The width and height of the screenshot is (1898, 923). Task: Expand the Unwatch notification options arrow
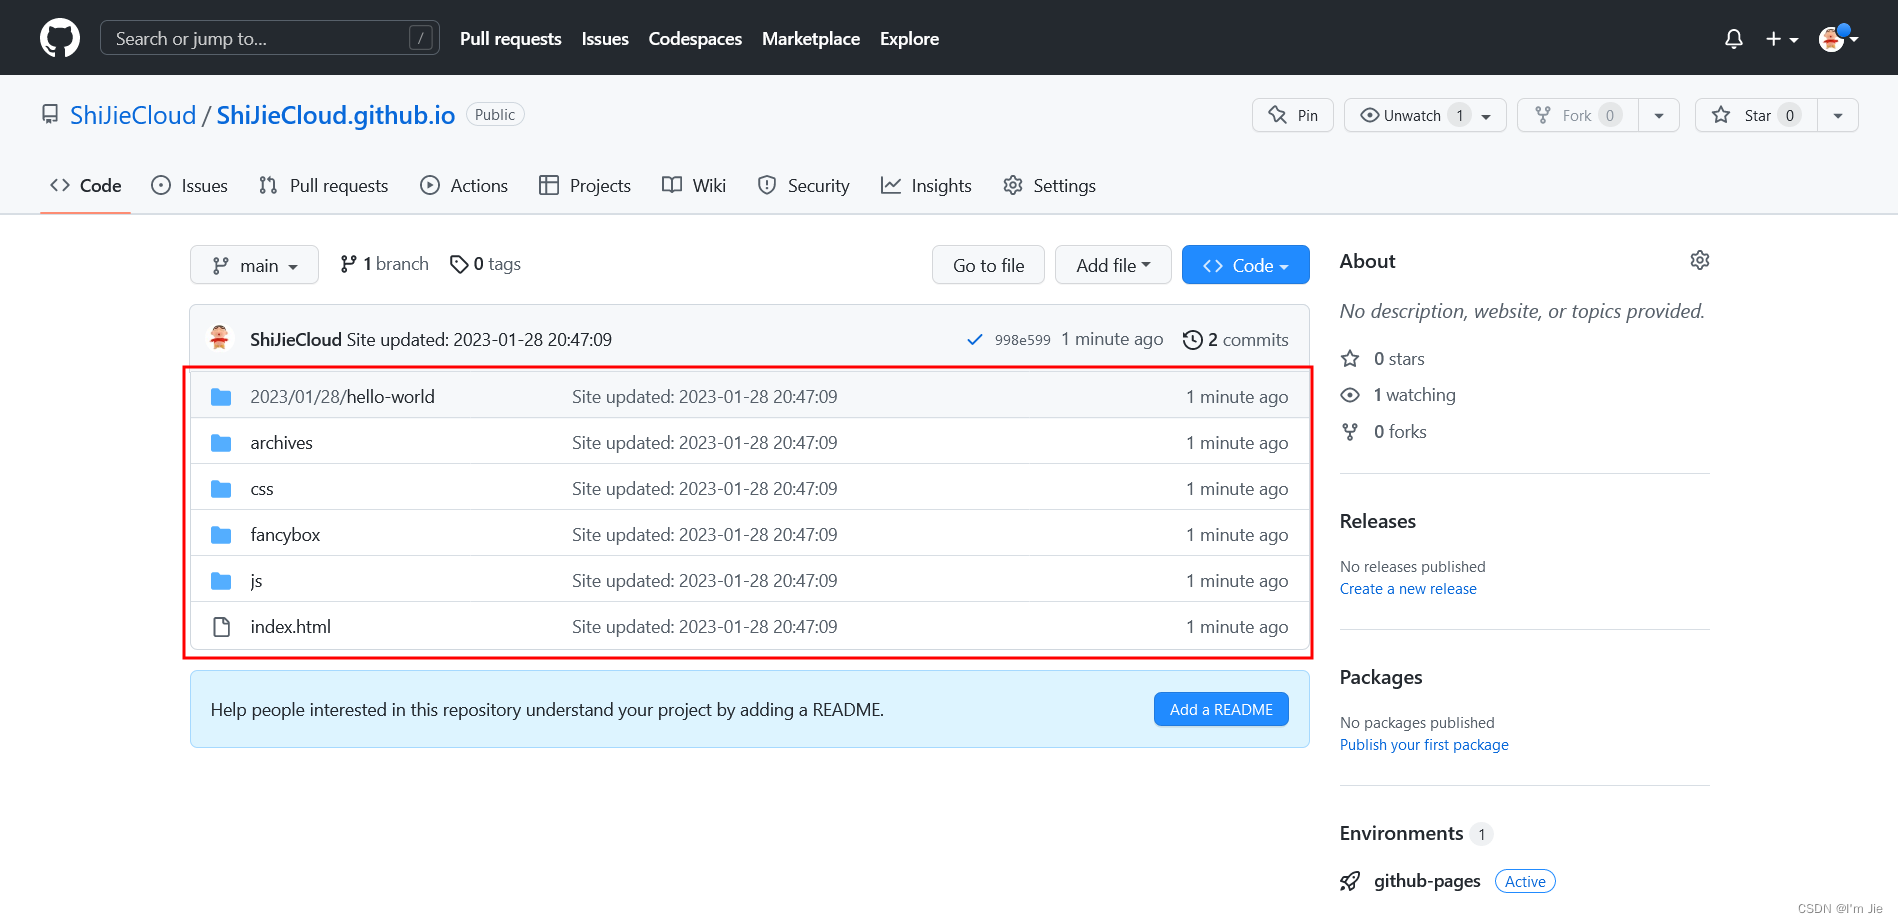point(1487,116)
